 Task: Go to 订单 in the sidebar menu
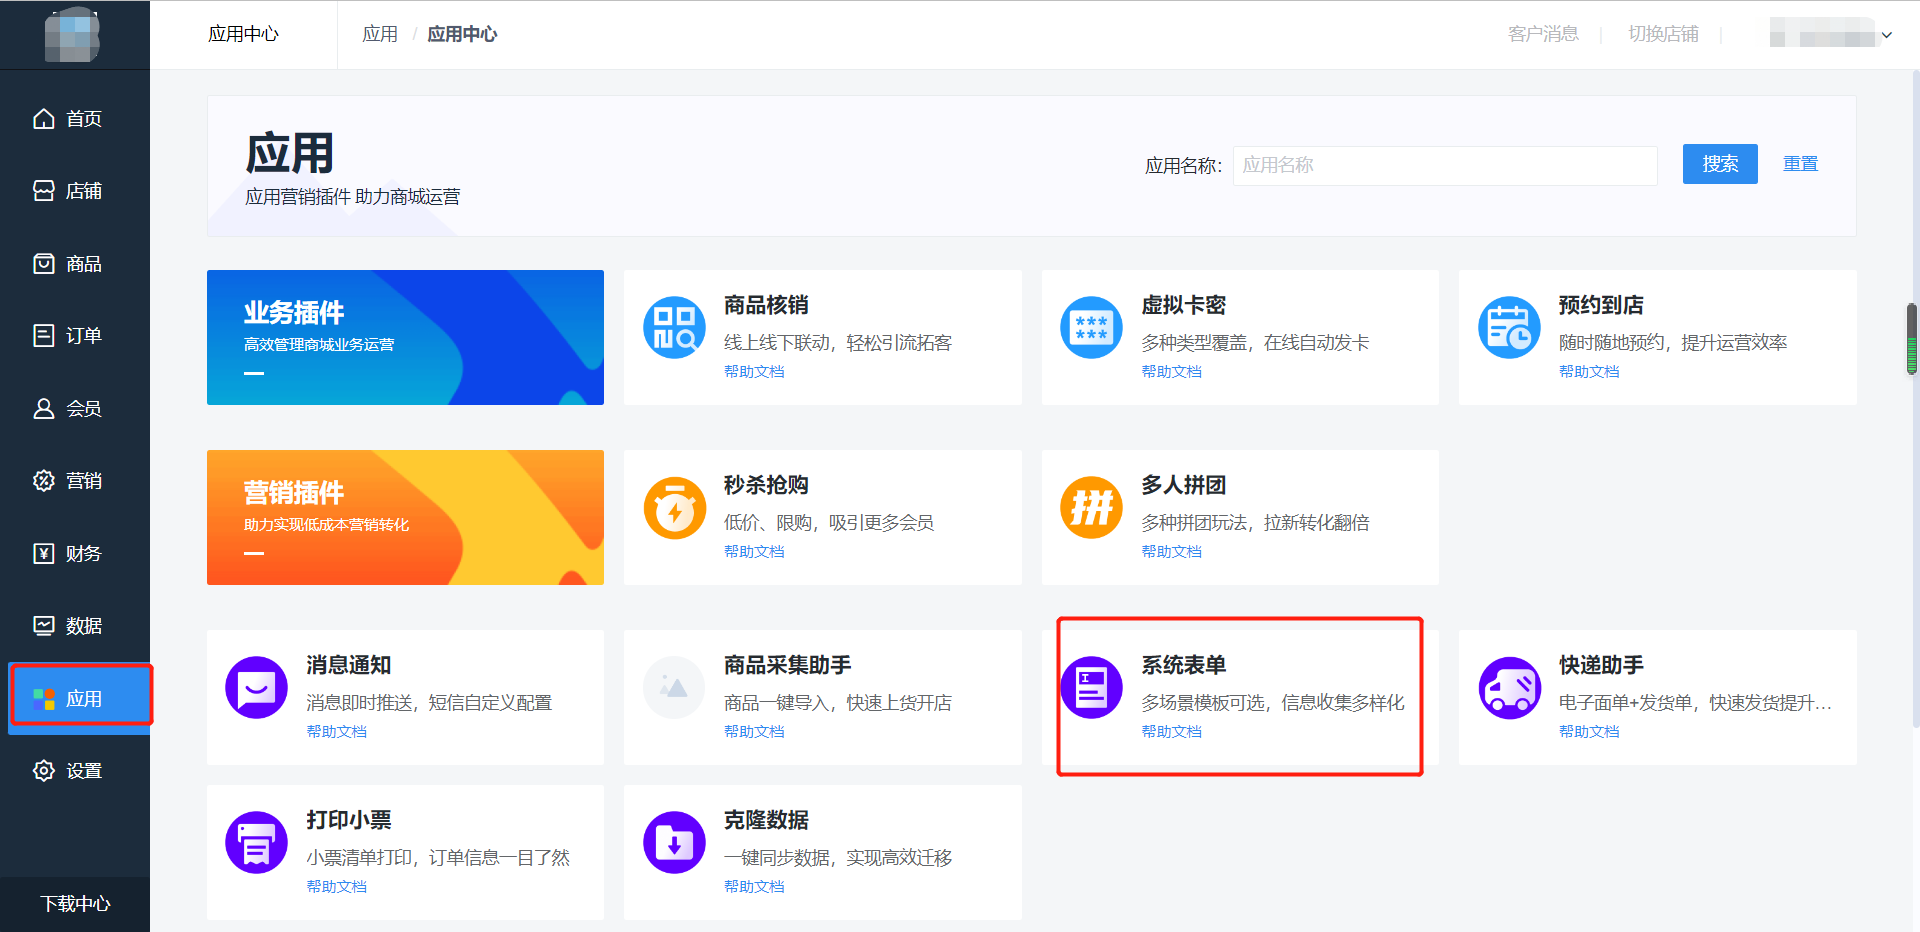click(x=68, y=336)
